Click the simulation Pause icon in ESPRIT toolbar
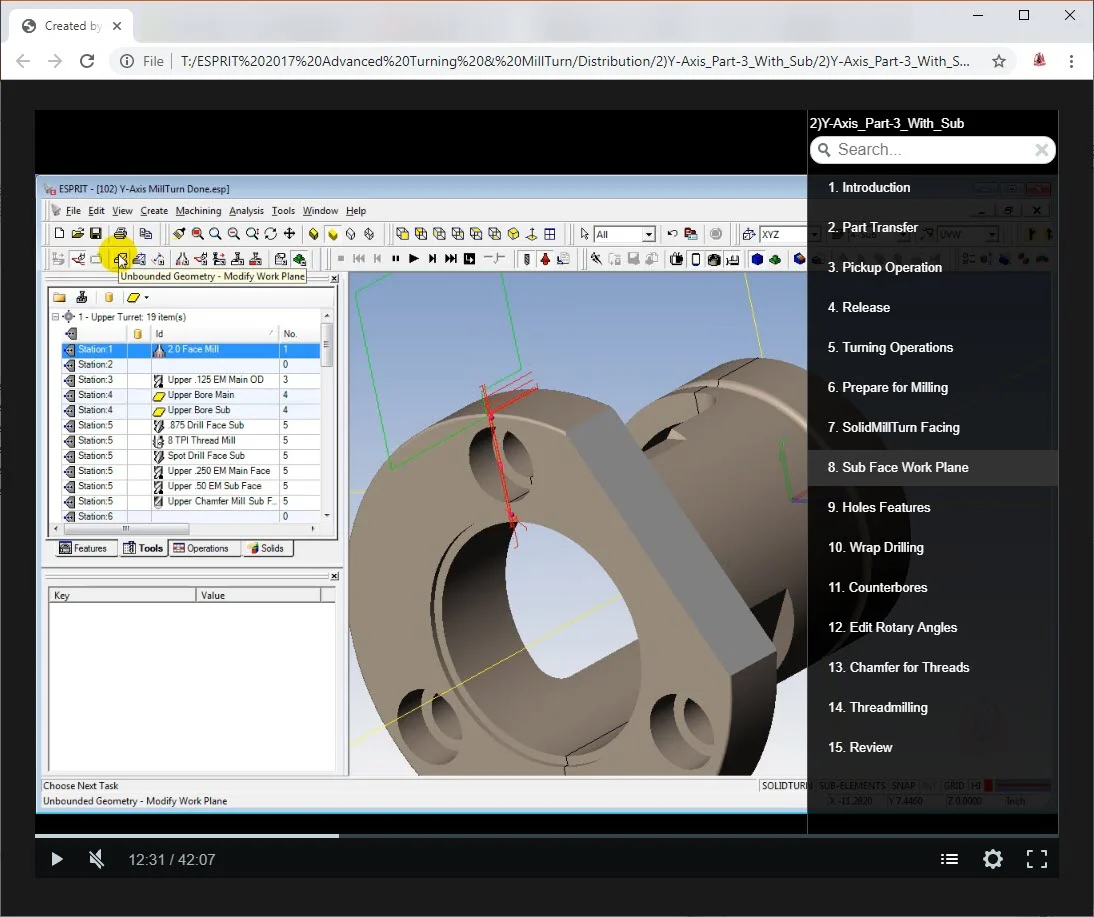Screen dimensions: 1094x917 pos(396,259)
